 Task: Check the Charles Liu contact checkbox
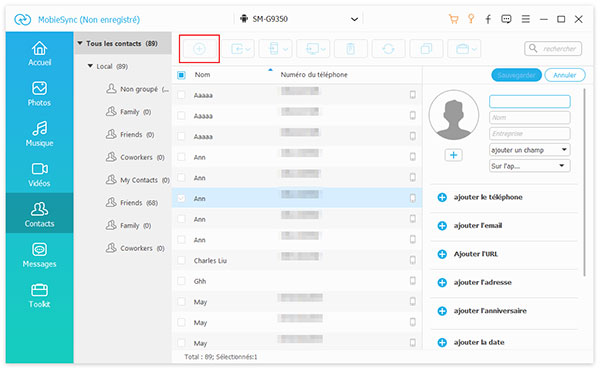[181, 260]
